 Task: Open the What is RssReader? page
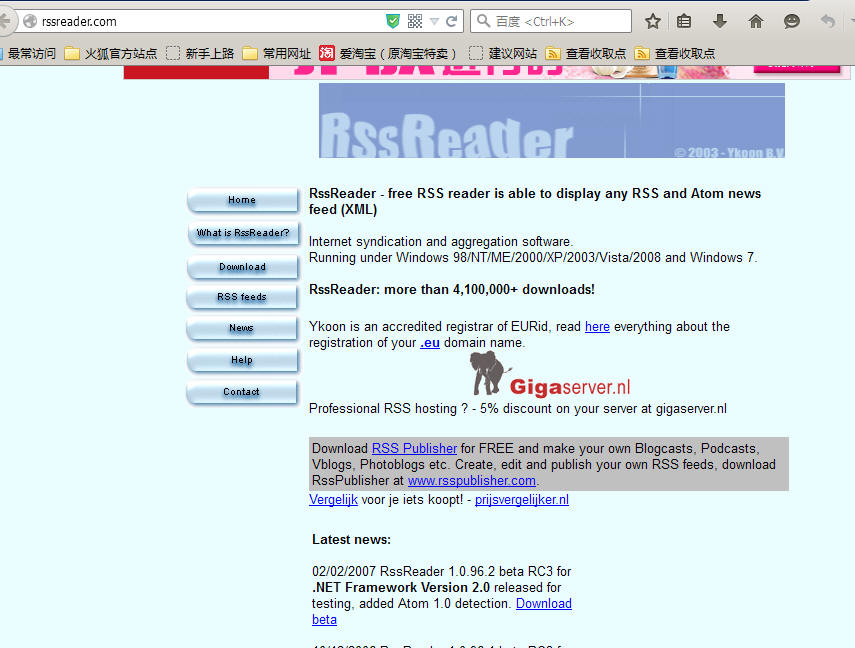point(242,233)
